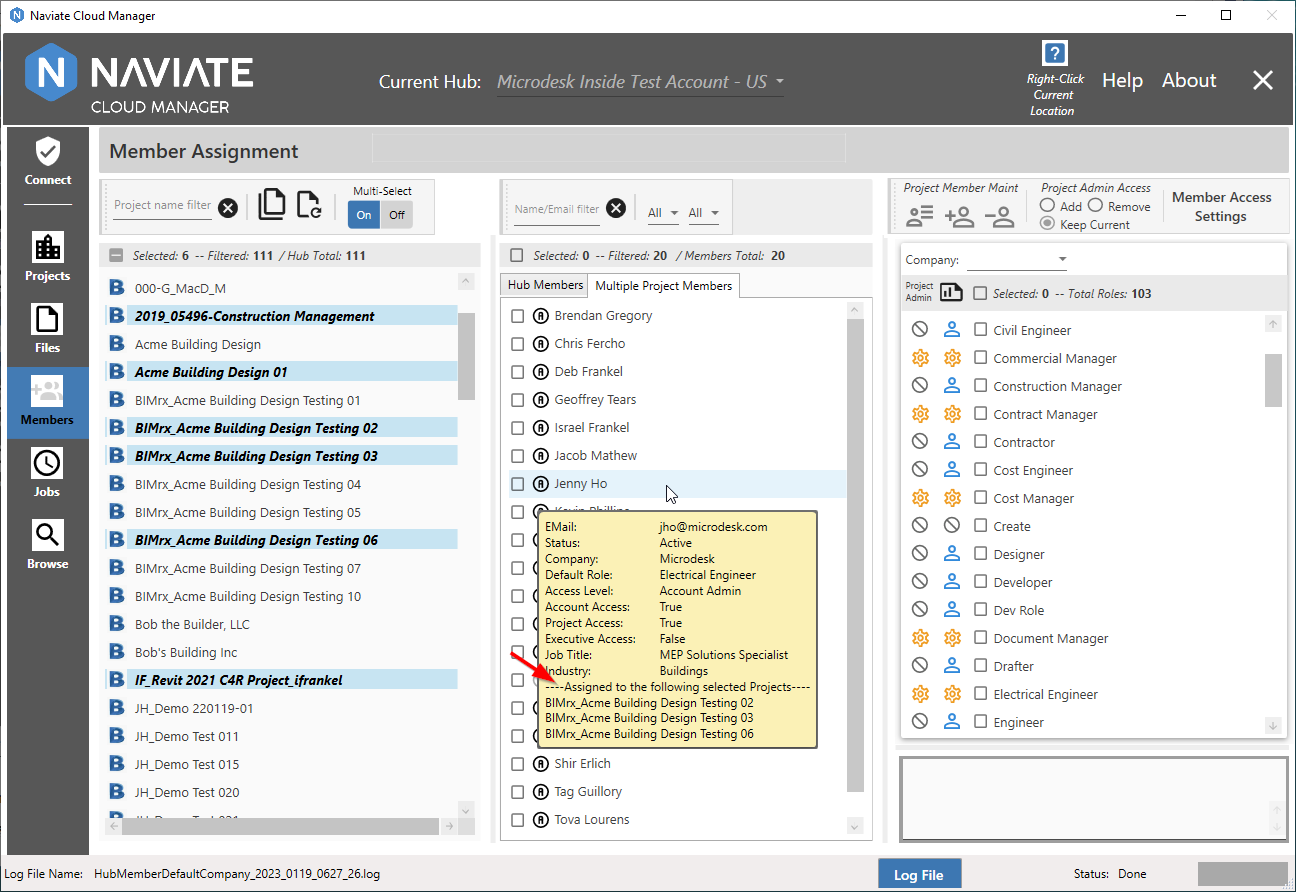Select the Add radio for Project Admin Access
The height and width of the screenshot is (892, 1296).
coord(1048,205)
